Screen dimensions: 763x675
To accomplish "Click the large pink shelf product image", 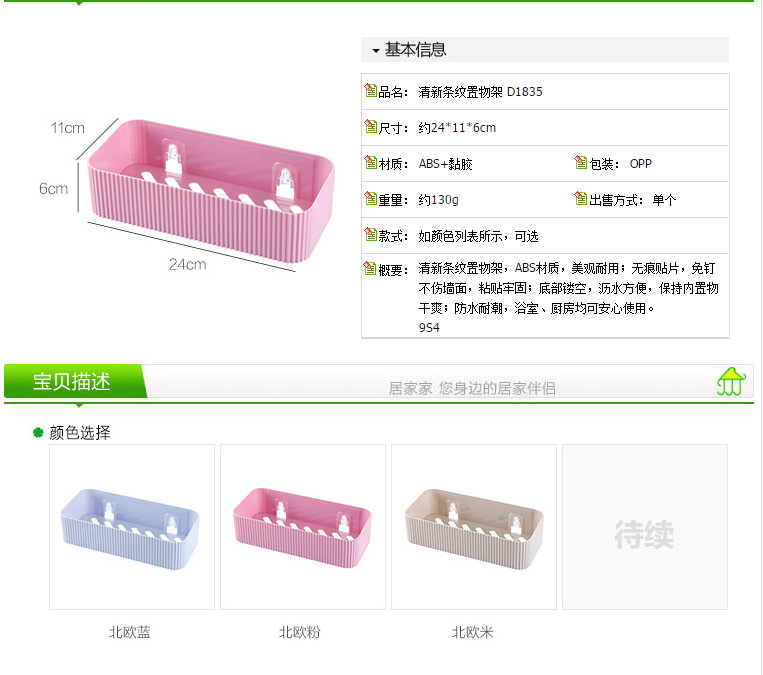I will 211,191.
